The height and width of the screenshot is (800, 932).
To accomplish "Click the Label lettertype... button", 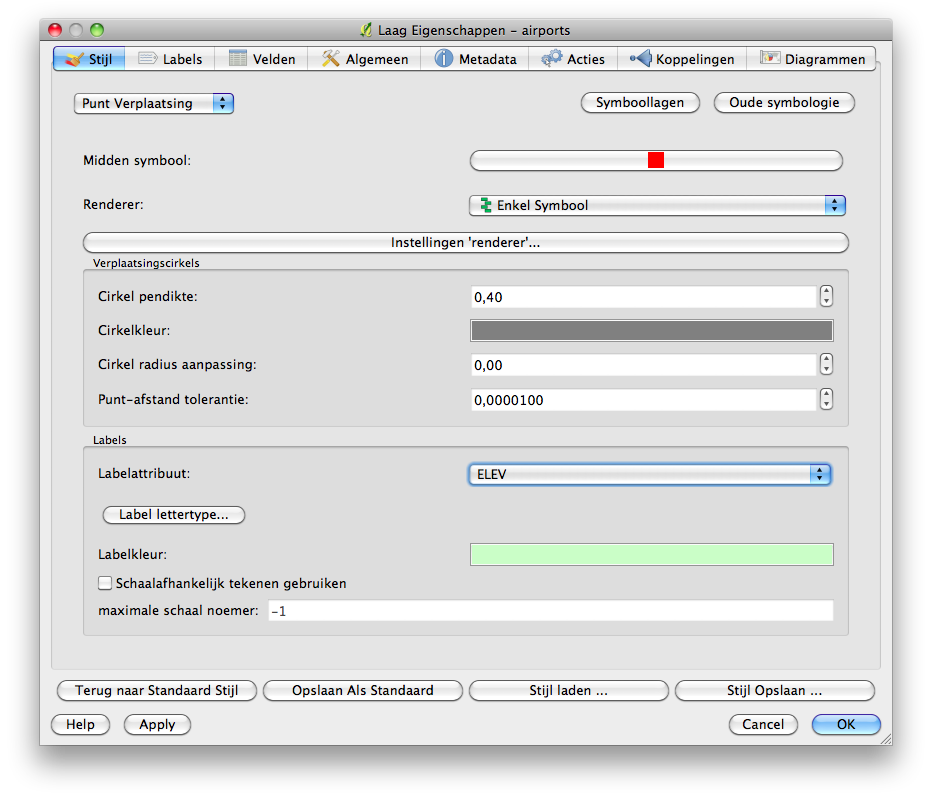I will pyautogui.click(x=174, y=515).
